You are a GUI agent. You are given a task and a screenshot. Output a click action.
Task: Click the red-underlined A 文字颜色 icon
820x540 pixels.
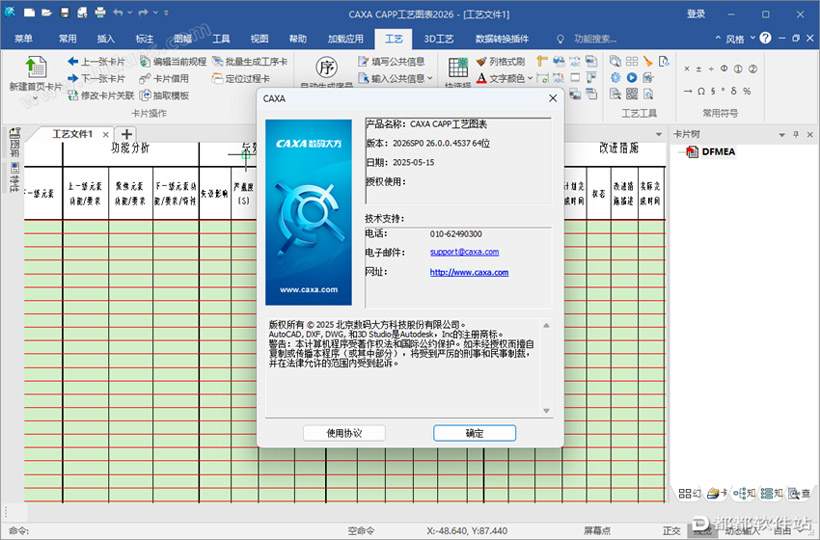click(482, 78)
